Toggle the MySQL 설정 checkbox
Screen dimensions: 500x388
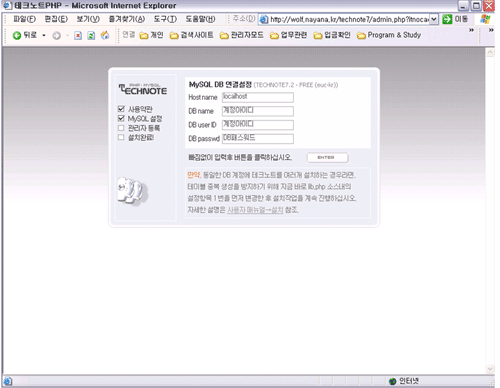click(x=121, y=118)
